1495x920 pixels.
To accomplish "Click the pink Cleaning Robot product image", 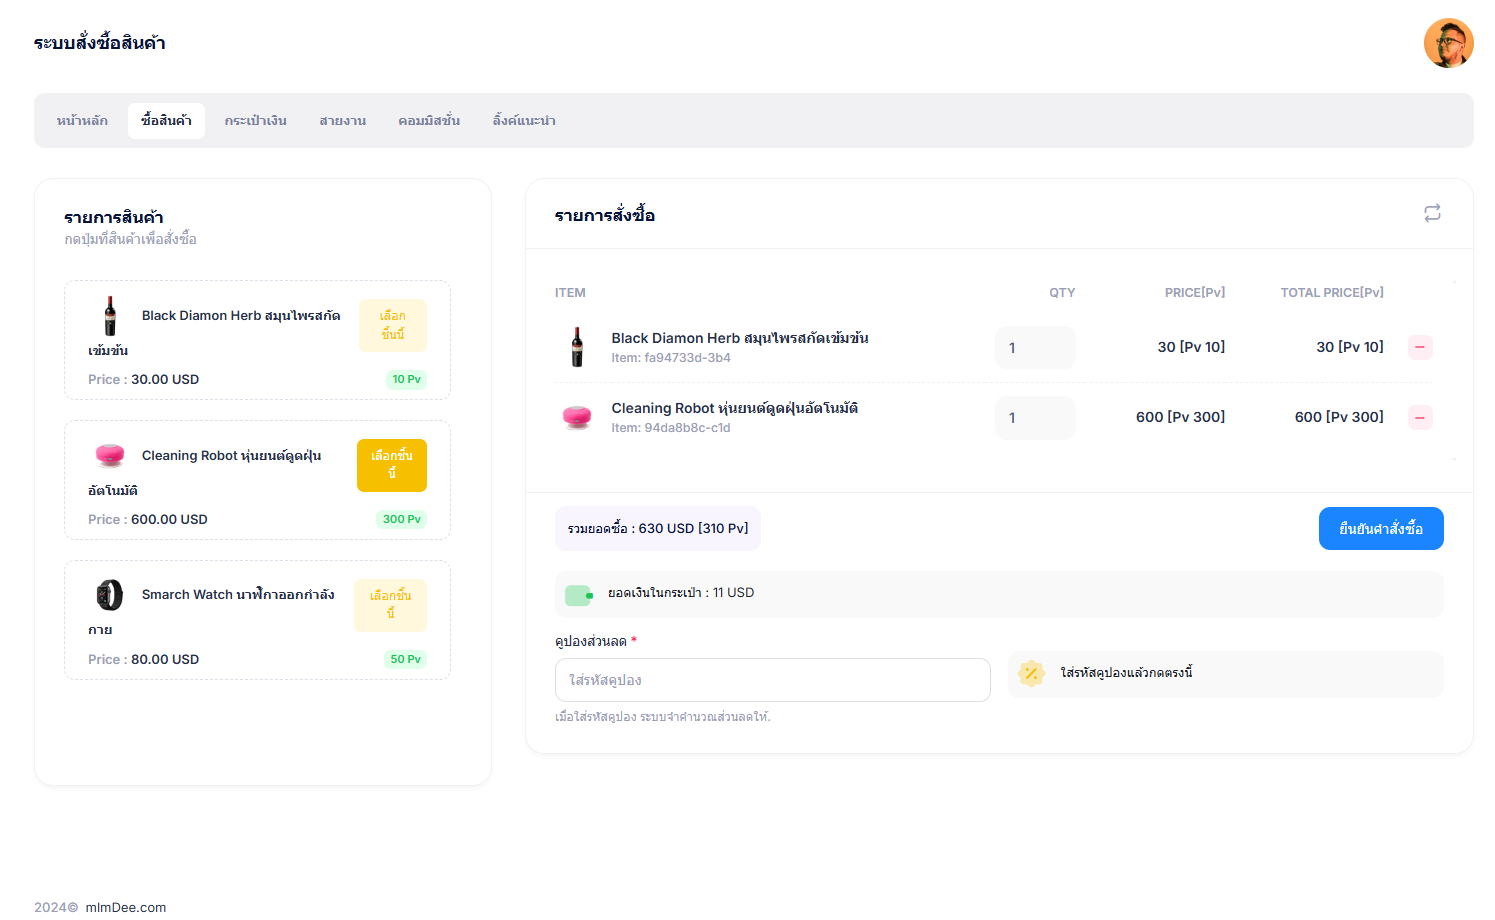I will (110, 455).
